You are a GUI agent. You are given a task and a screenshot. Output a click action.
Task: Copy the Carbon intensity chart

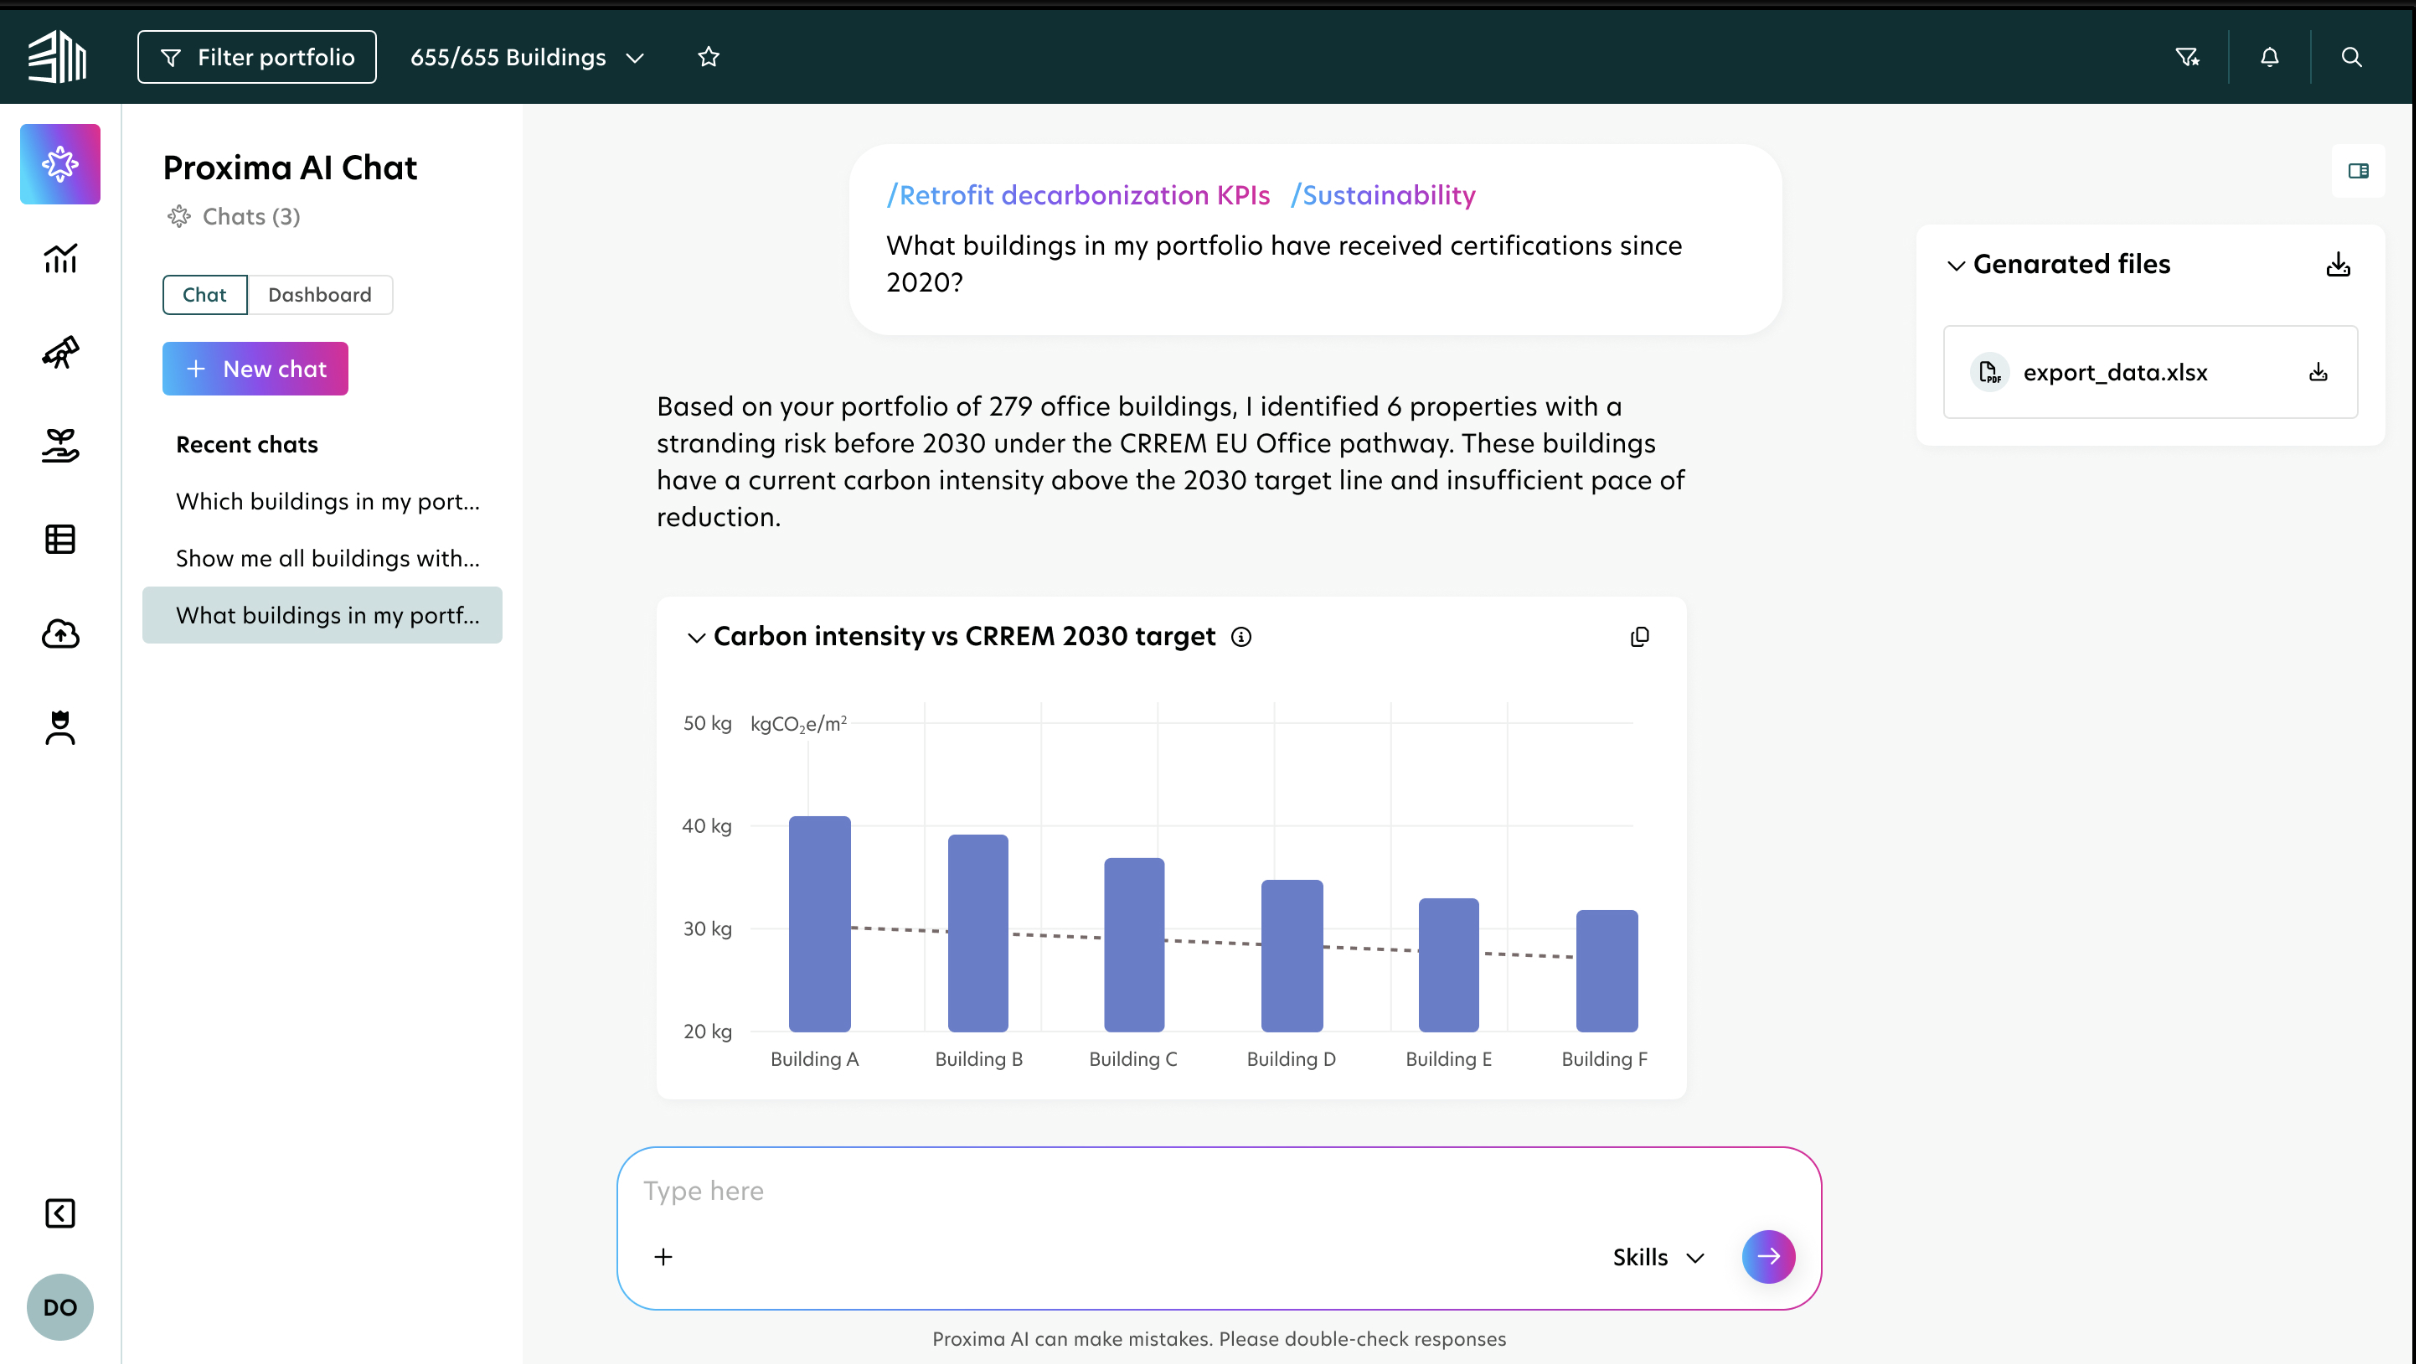(1639, 637)
